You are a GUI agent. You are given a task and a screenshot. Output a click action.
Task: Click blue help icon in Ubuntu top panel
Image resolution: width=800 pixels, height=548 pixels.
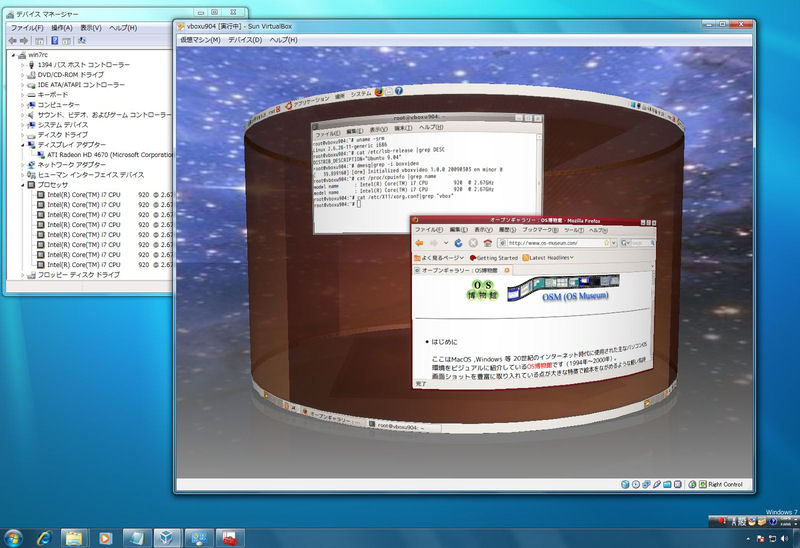[398, 91]
